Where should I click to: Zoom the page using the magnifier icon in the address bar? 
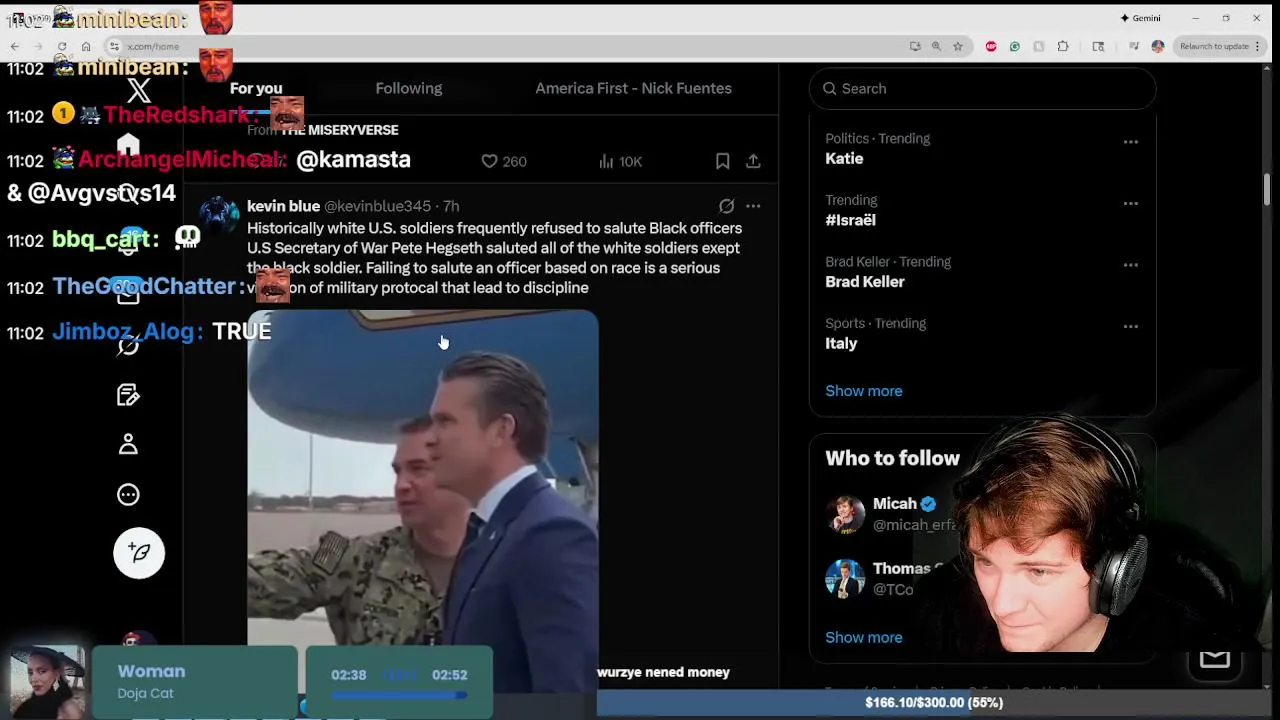point(936,46)
